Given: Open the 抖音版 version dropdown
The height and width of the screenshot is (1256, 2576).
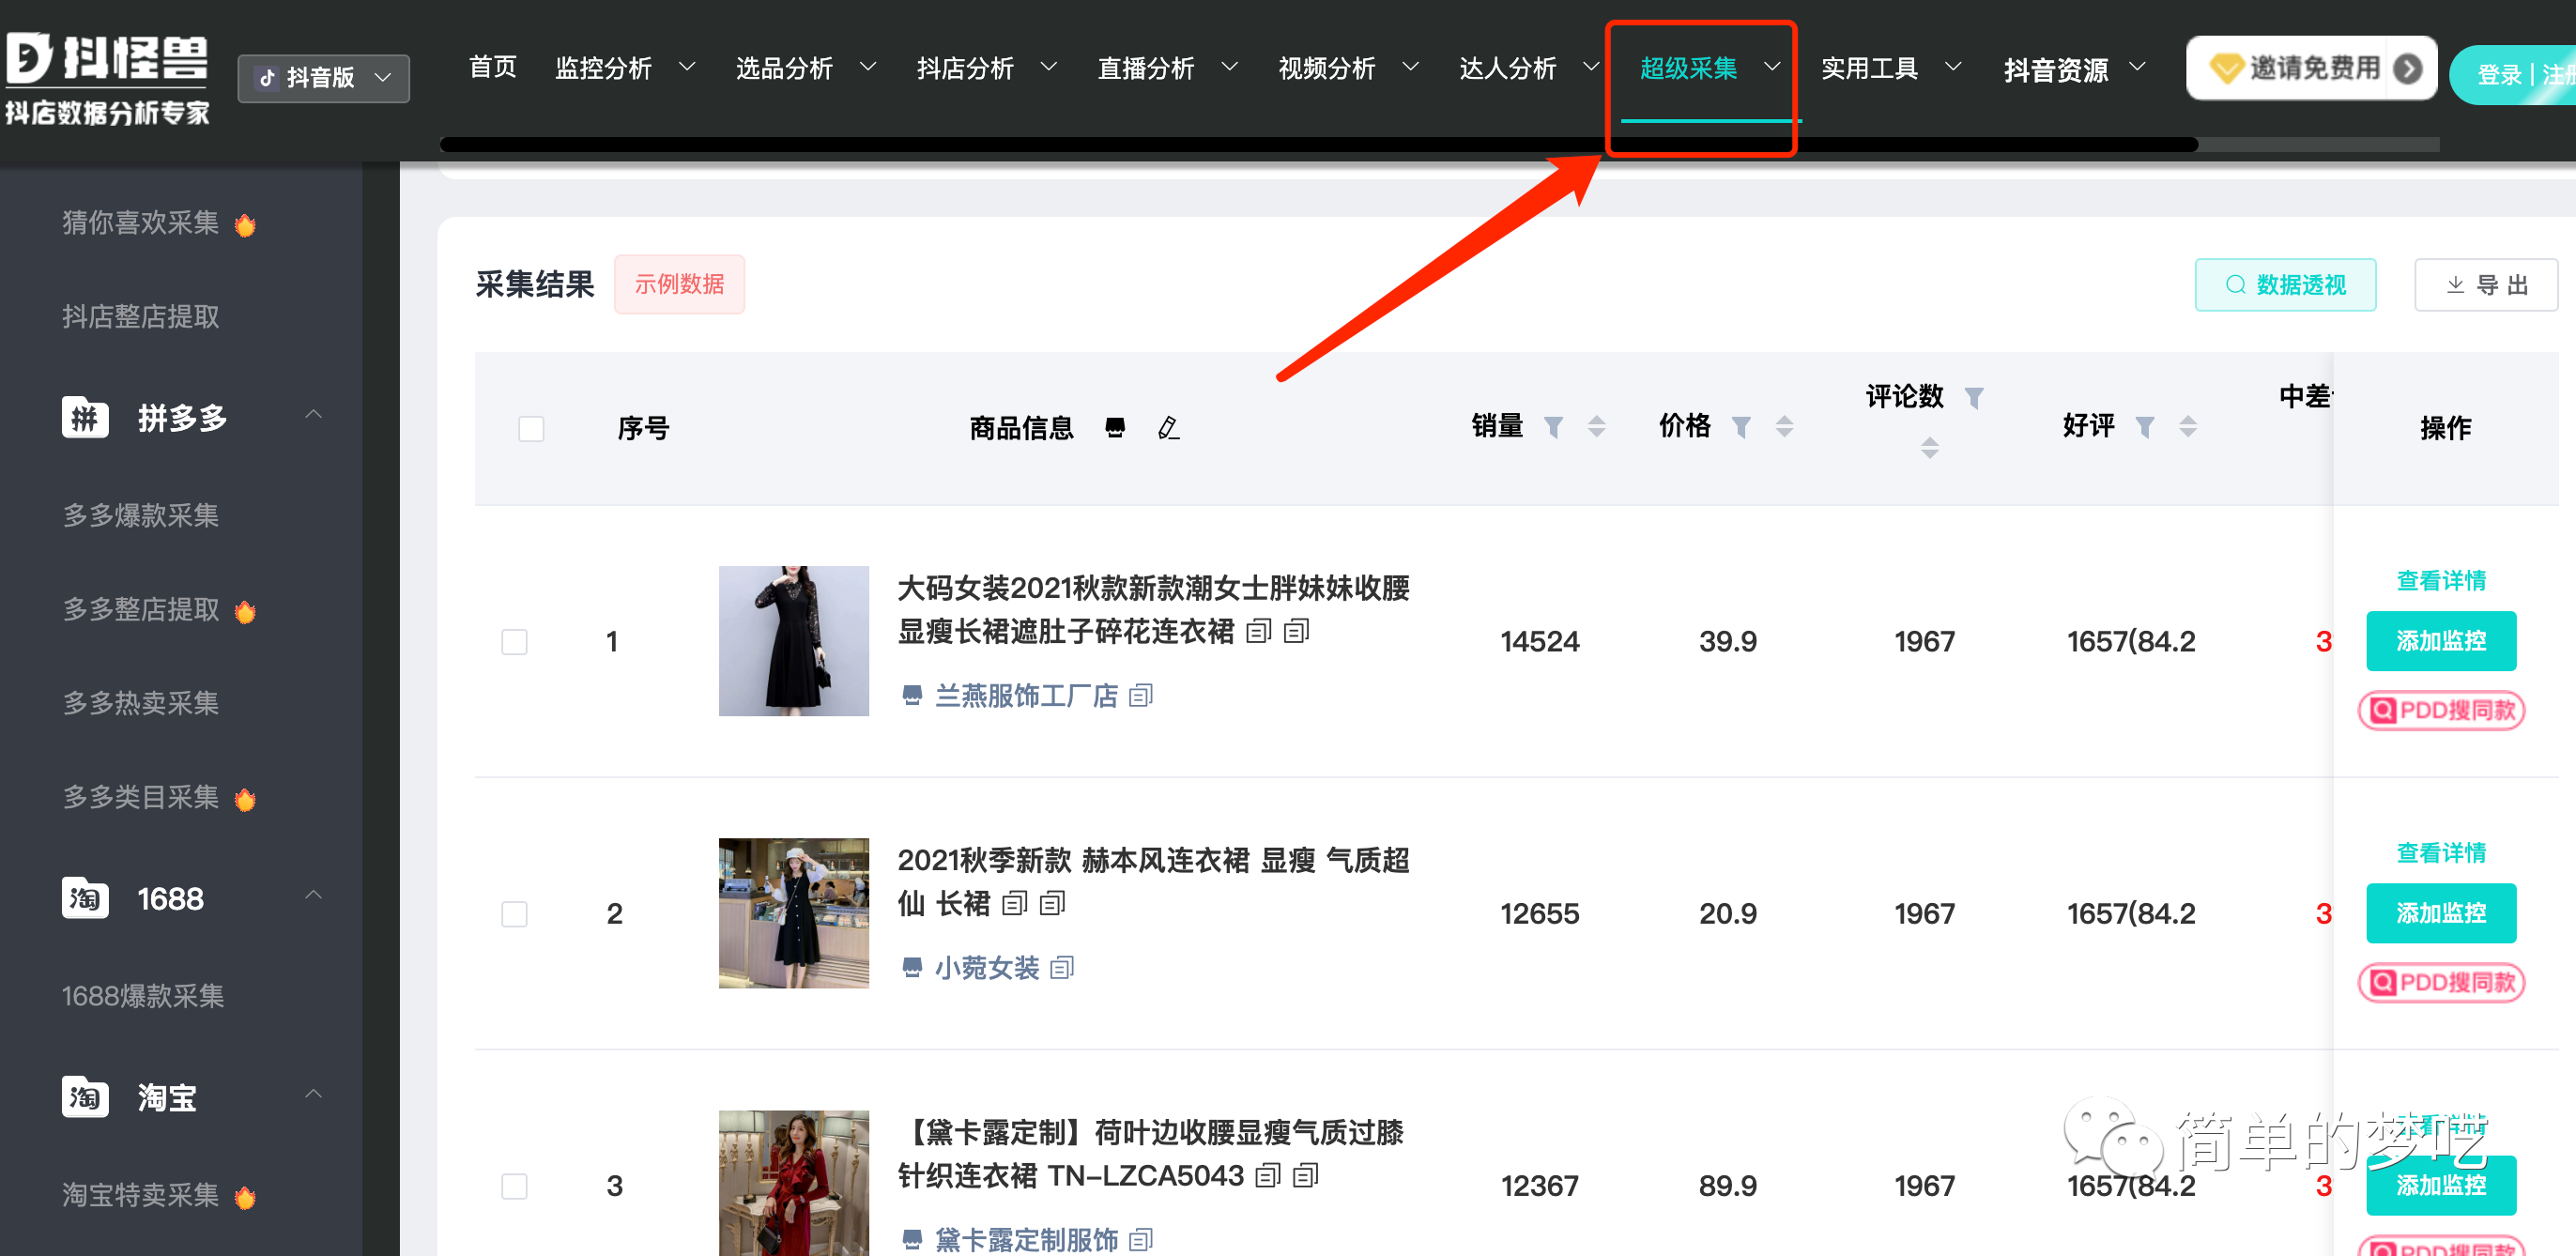Looking at the screenshot, I should coord(323,78).
